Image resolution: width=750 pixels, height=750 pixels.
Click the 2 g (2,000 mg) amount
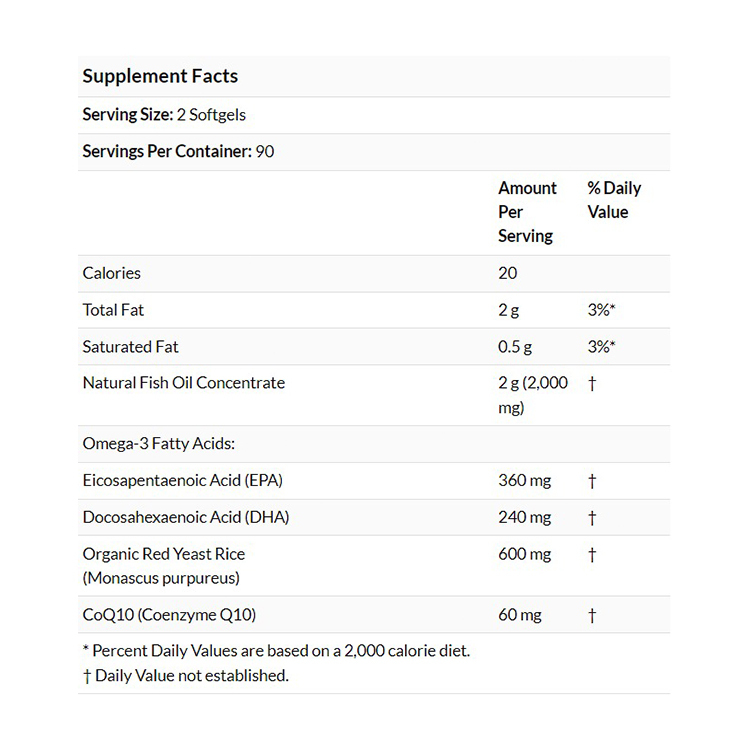[532, 395]
